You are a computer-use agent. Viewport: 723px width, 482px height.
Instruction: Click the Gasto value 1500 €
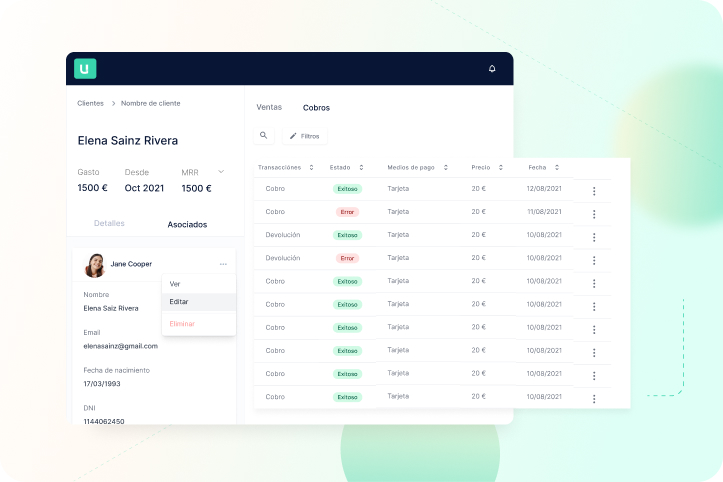[92, 188]
